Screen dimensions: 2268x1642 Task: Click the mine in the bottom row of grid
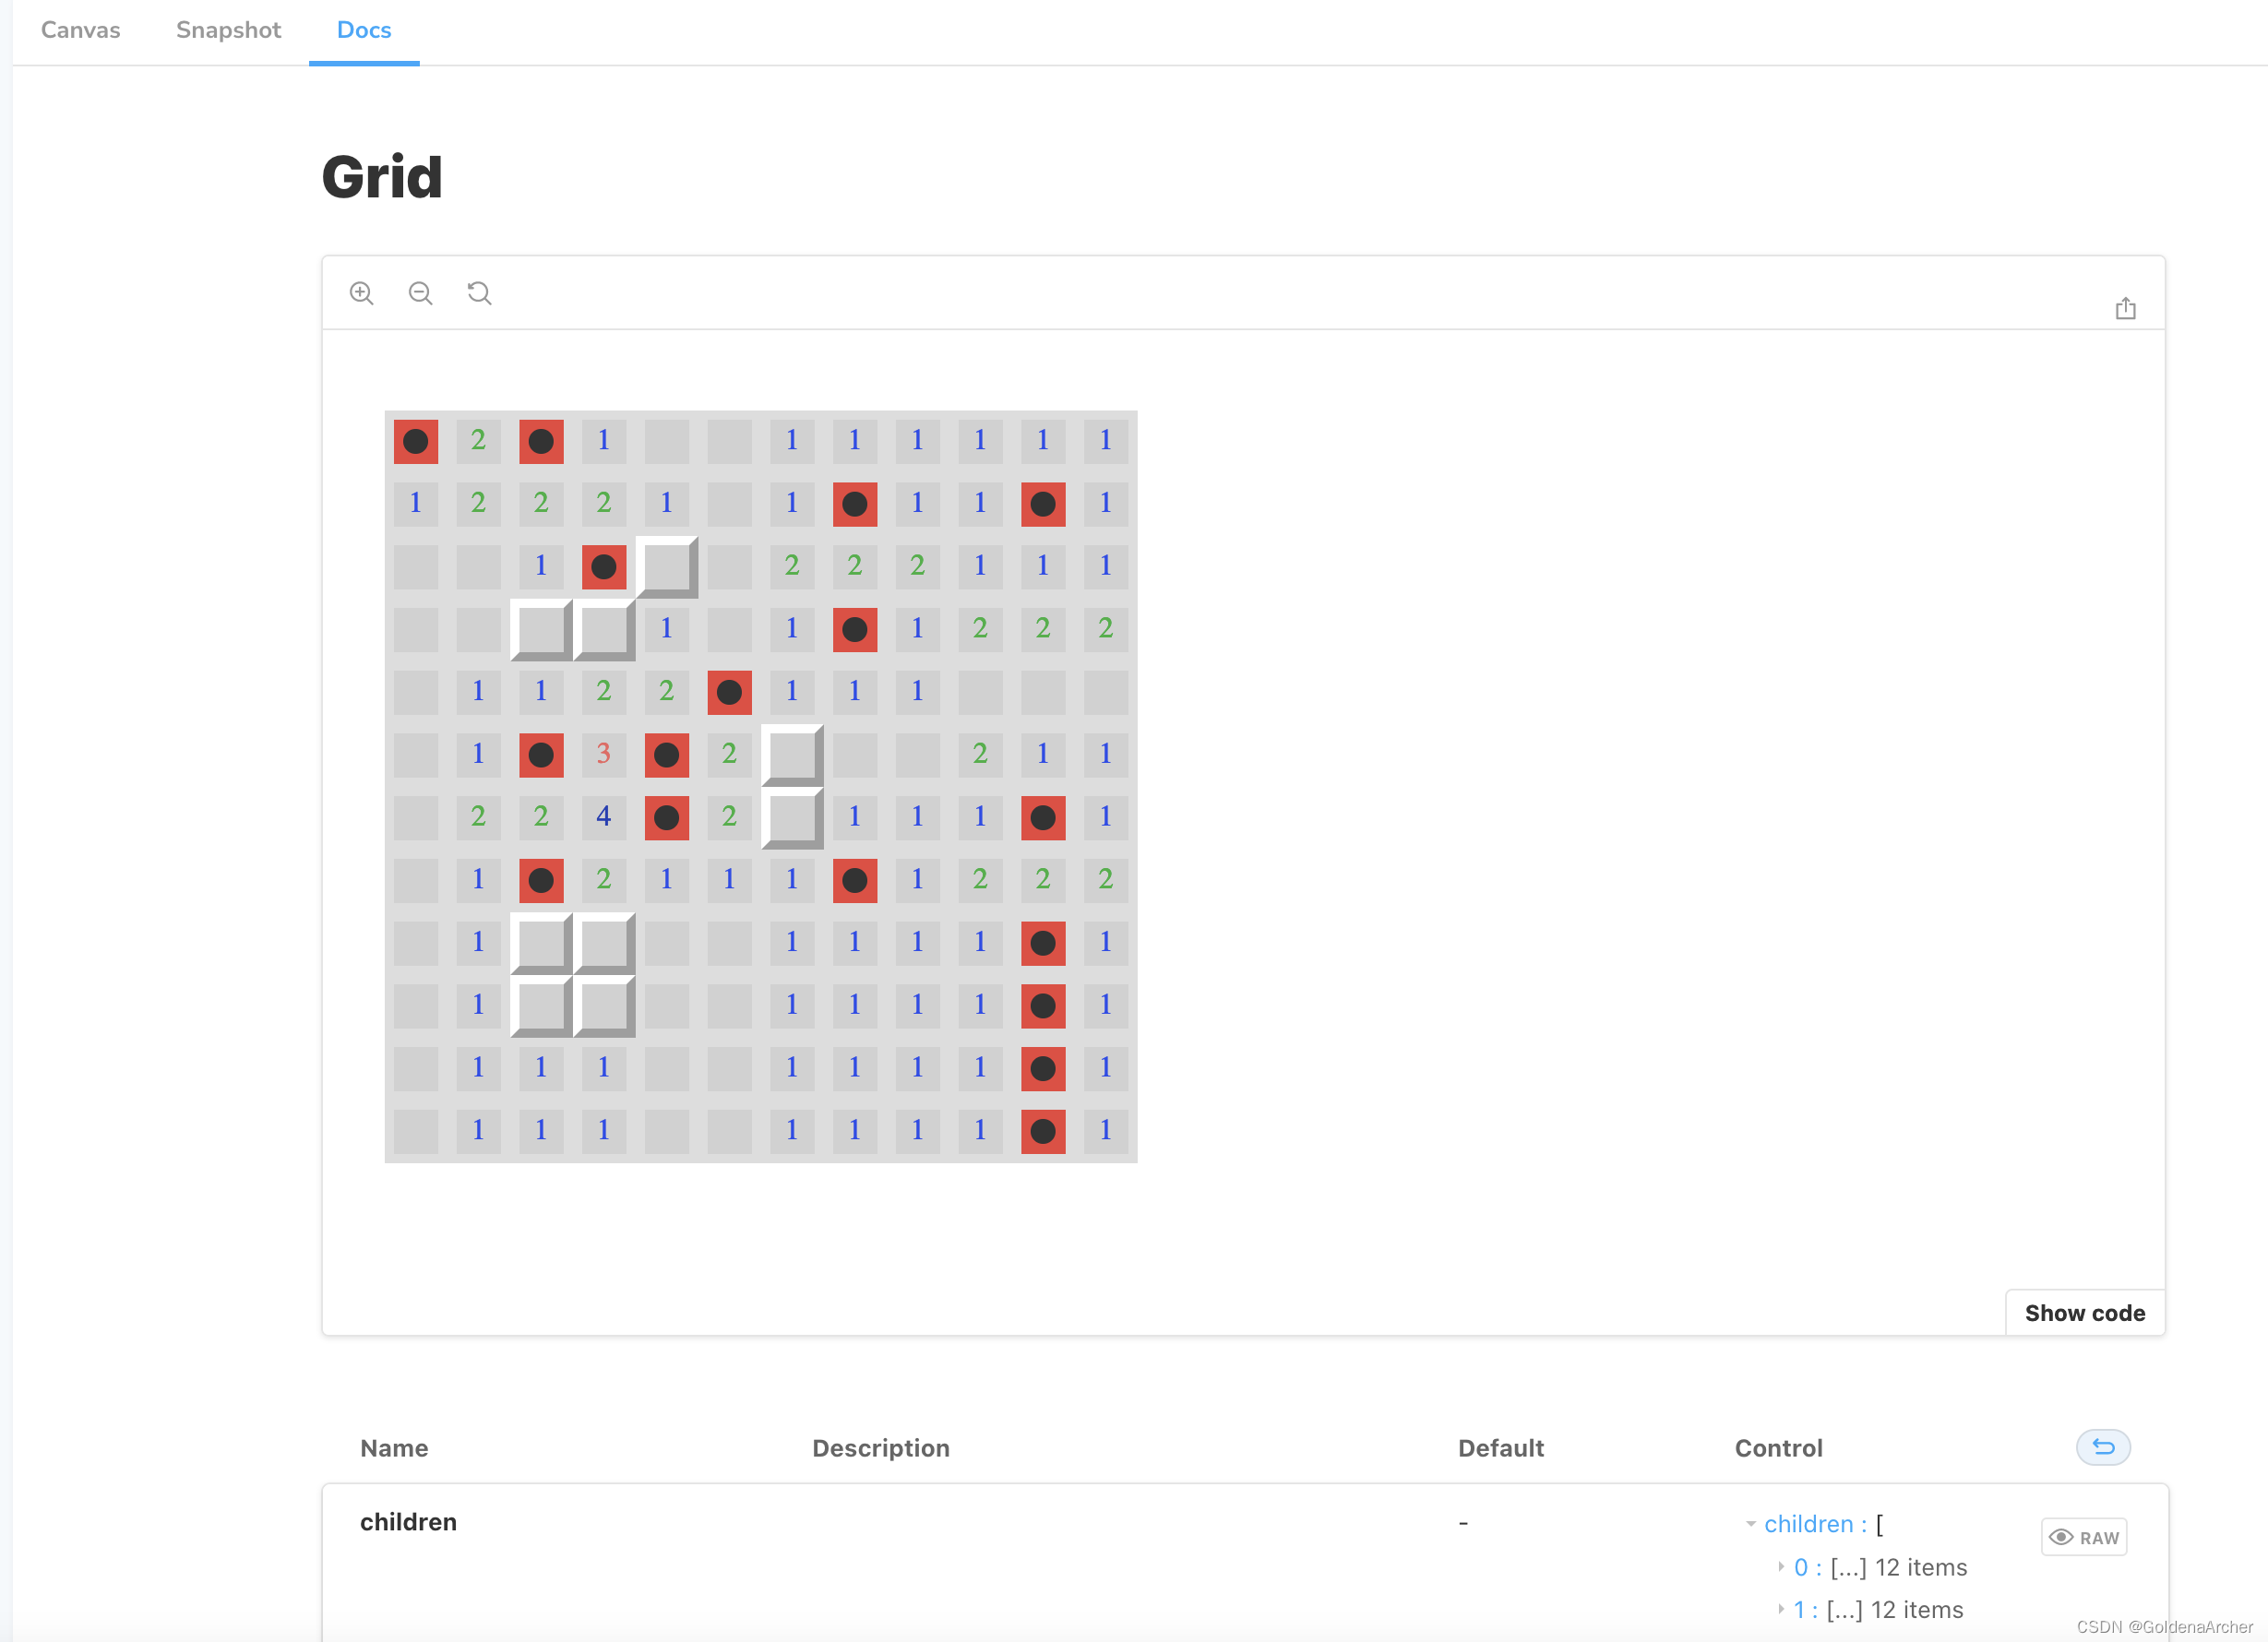tap(1043, 1131)
